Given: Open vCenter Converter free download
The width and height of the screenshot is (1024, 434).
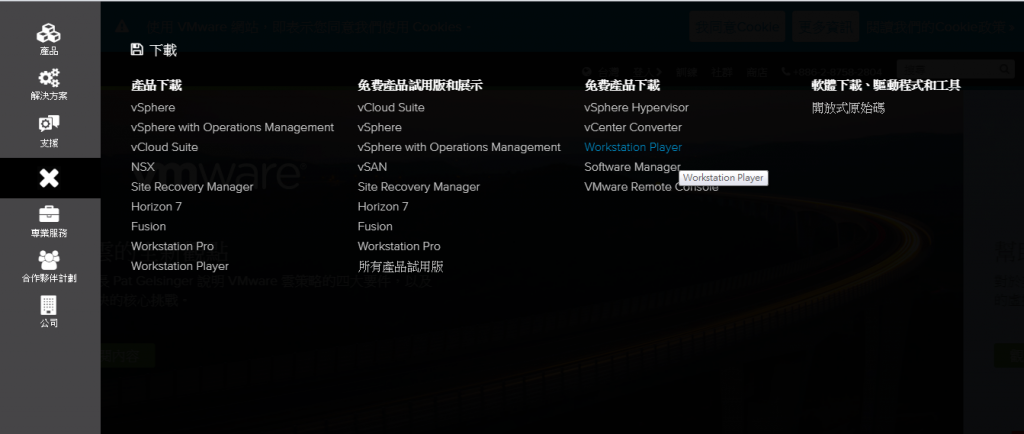Looking at the screenshot, I should [633, 127].
